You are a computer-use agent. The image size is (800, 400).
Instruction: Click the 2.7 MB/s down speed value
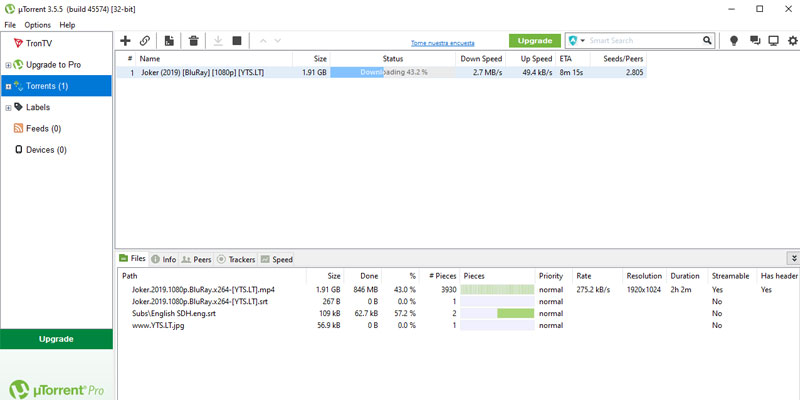pyautogui.click(x=488, y=72)
